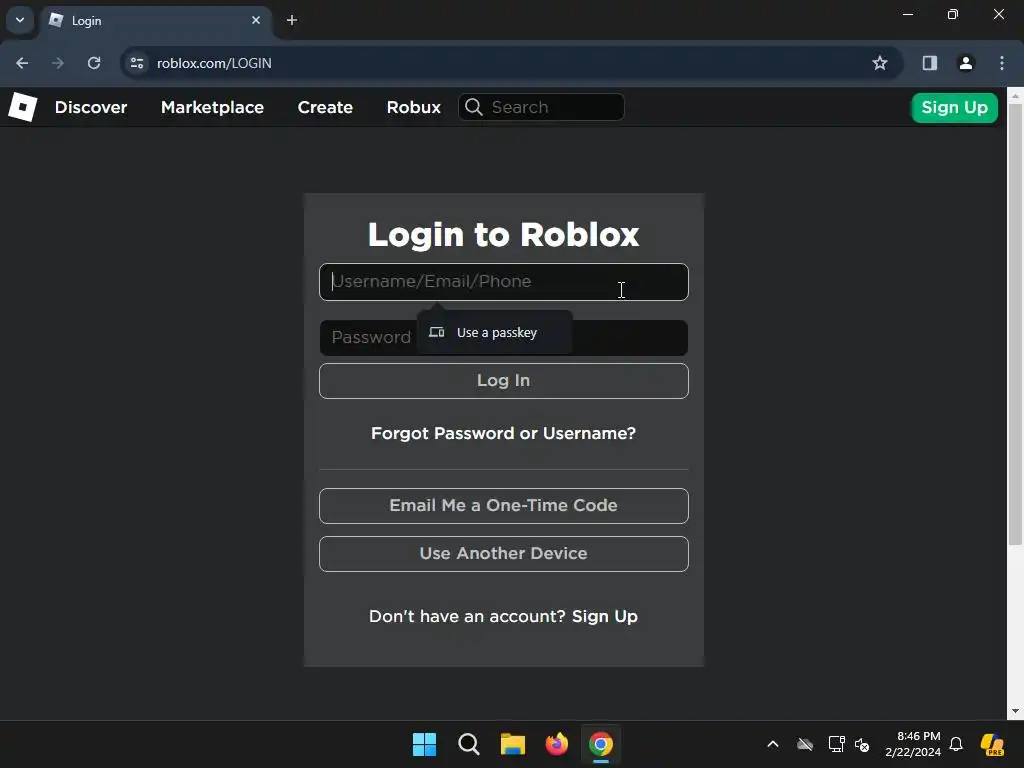Viewport: 1024px width, 768px height.
Task: Click the Roblox Search input box
Action: 541,107
